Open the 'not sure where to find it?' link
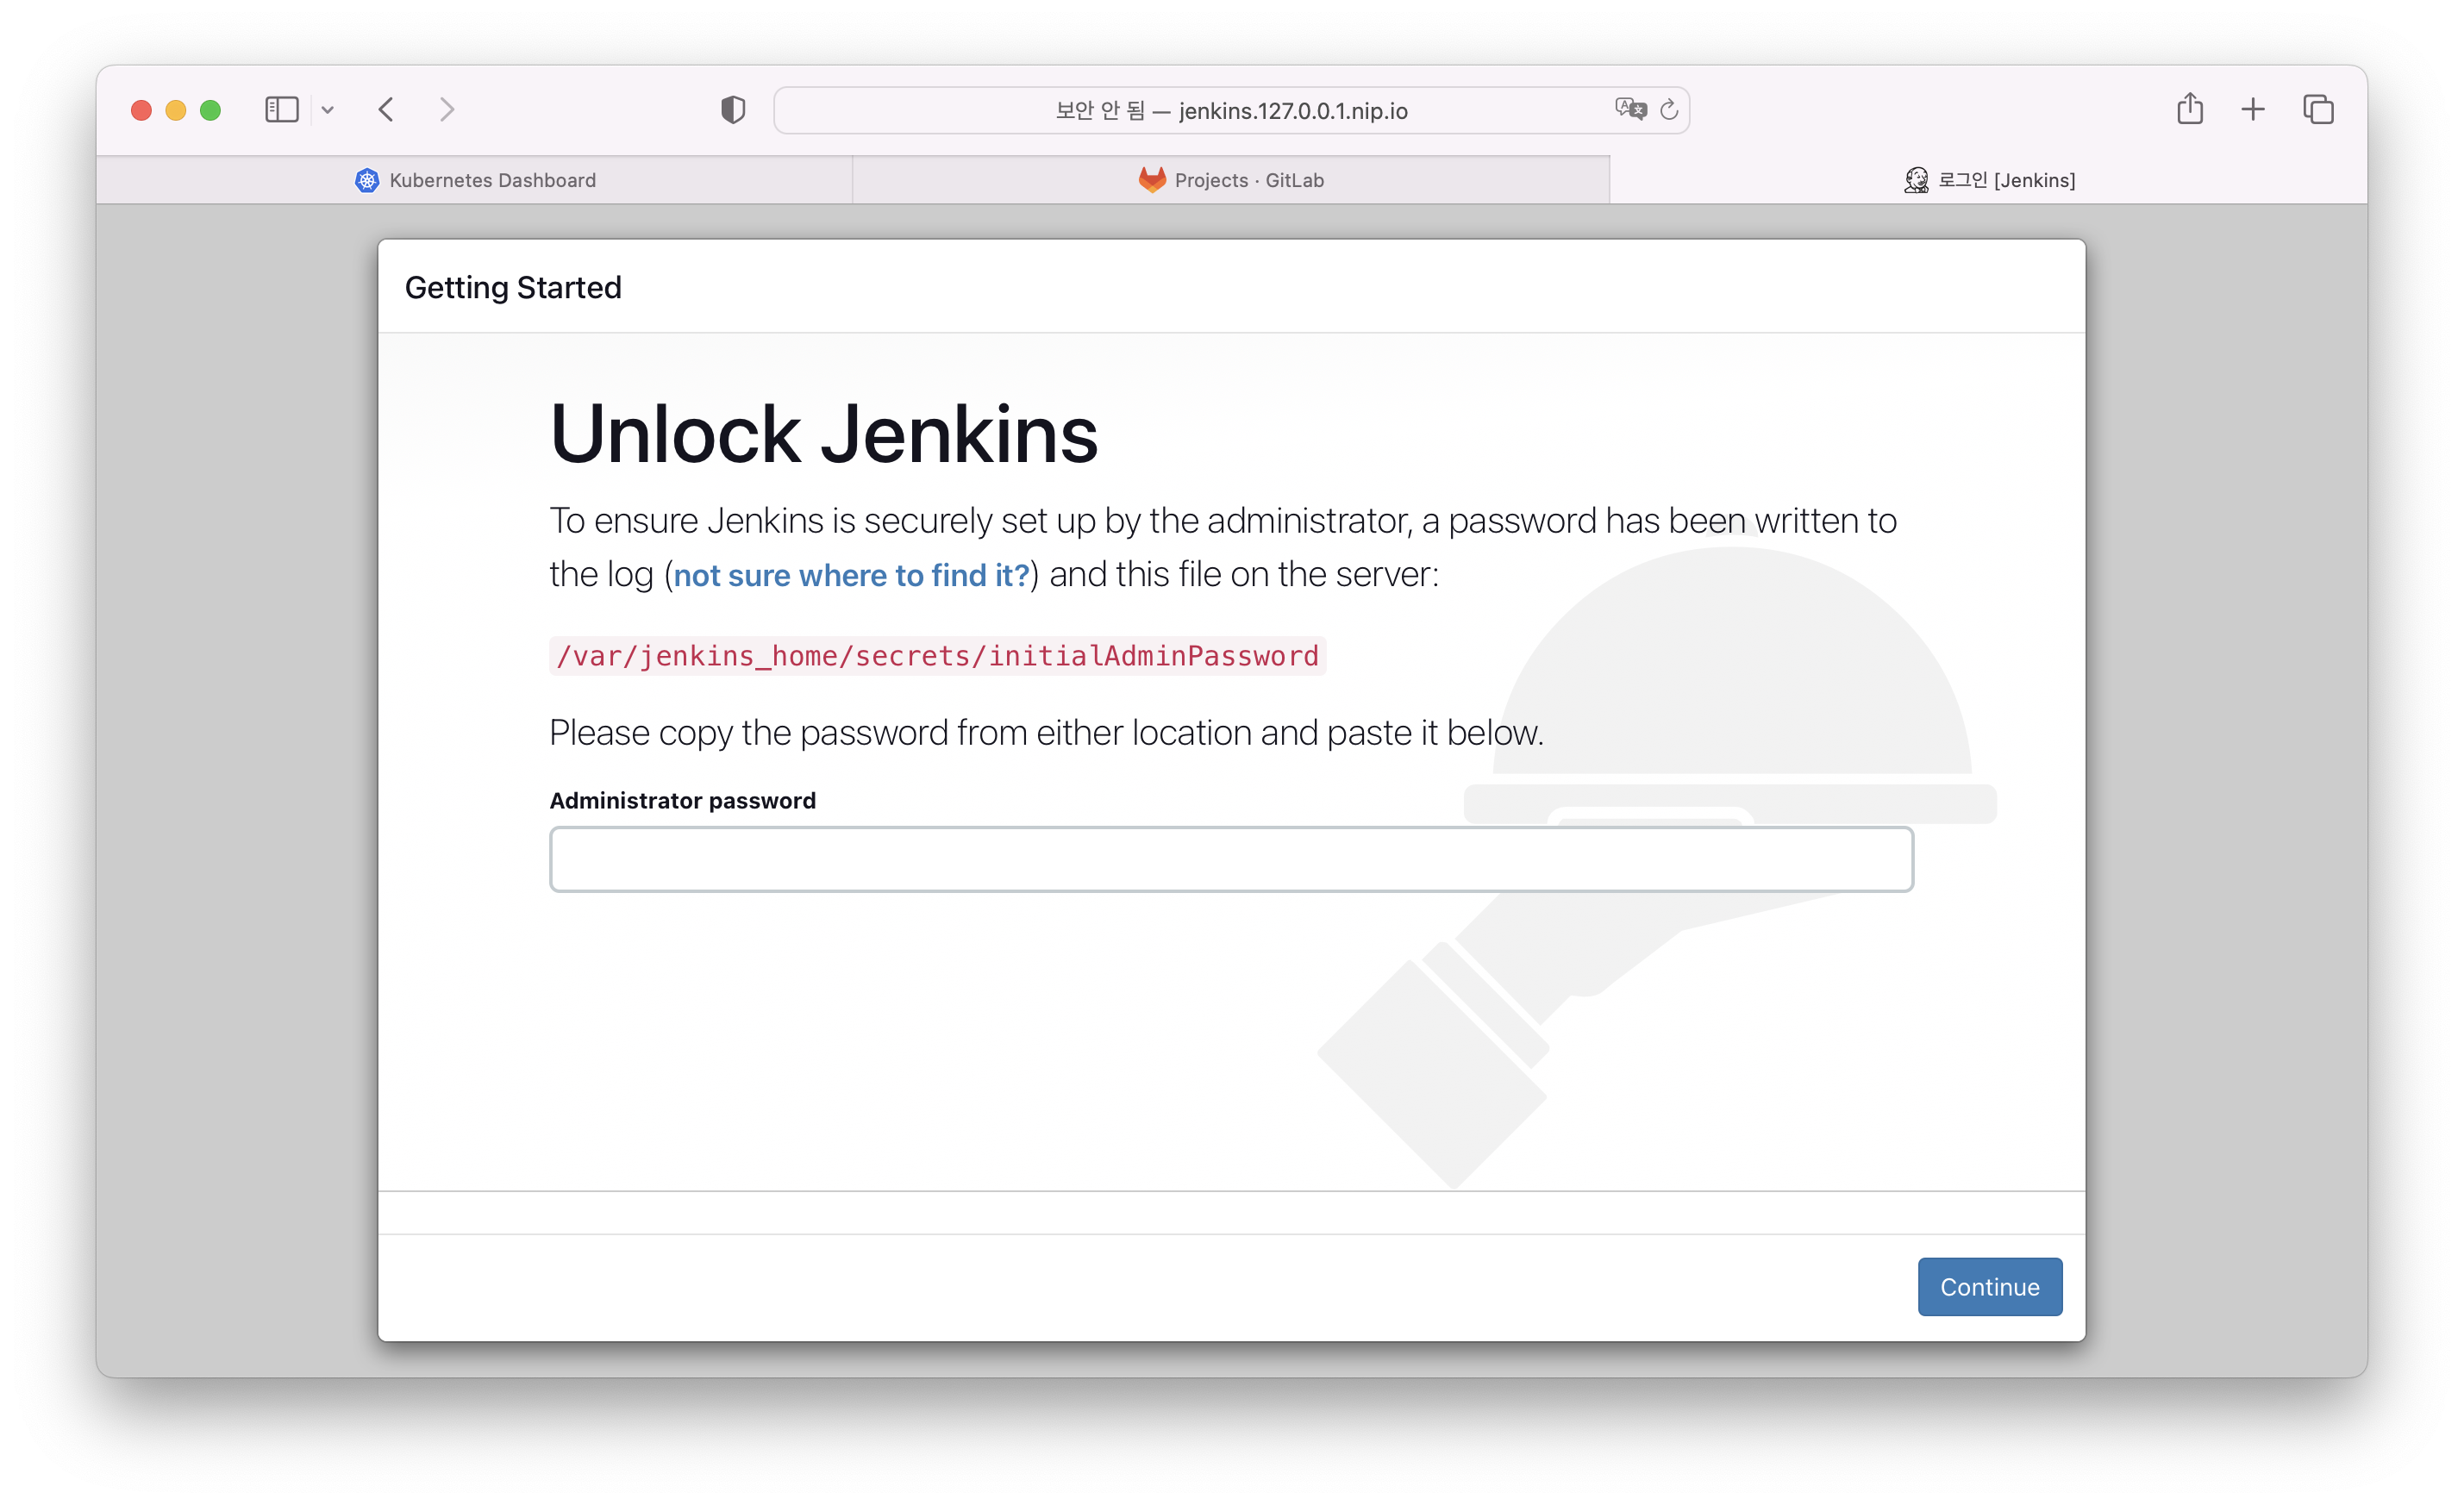2464x1505 pixels. 851,575
